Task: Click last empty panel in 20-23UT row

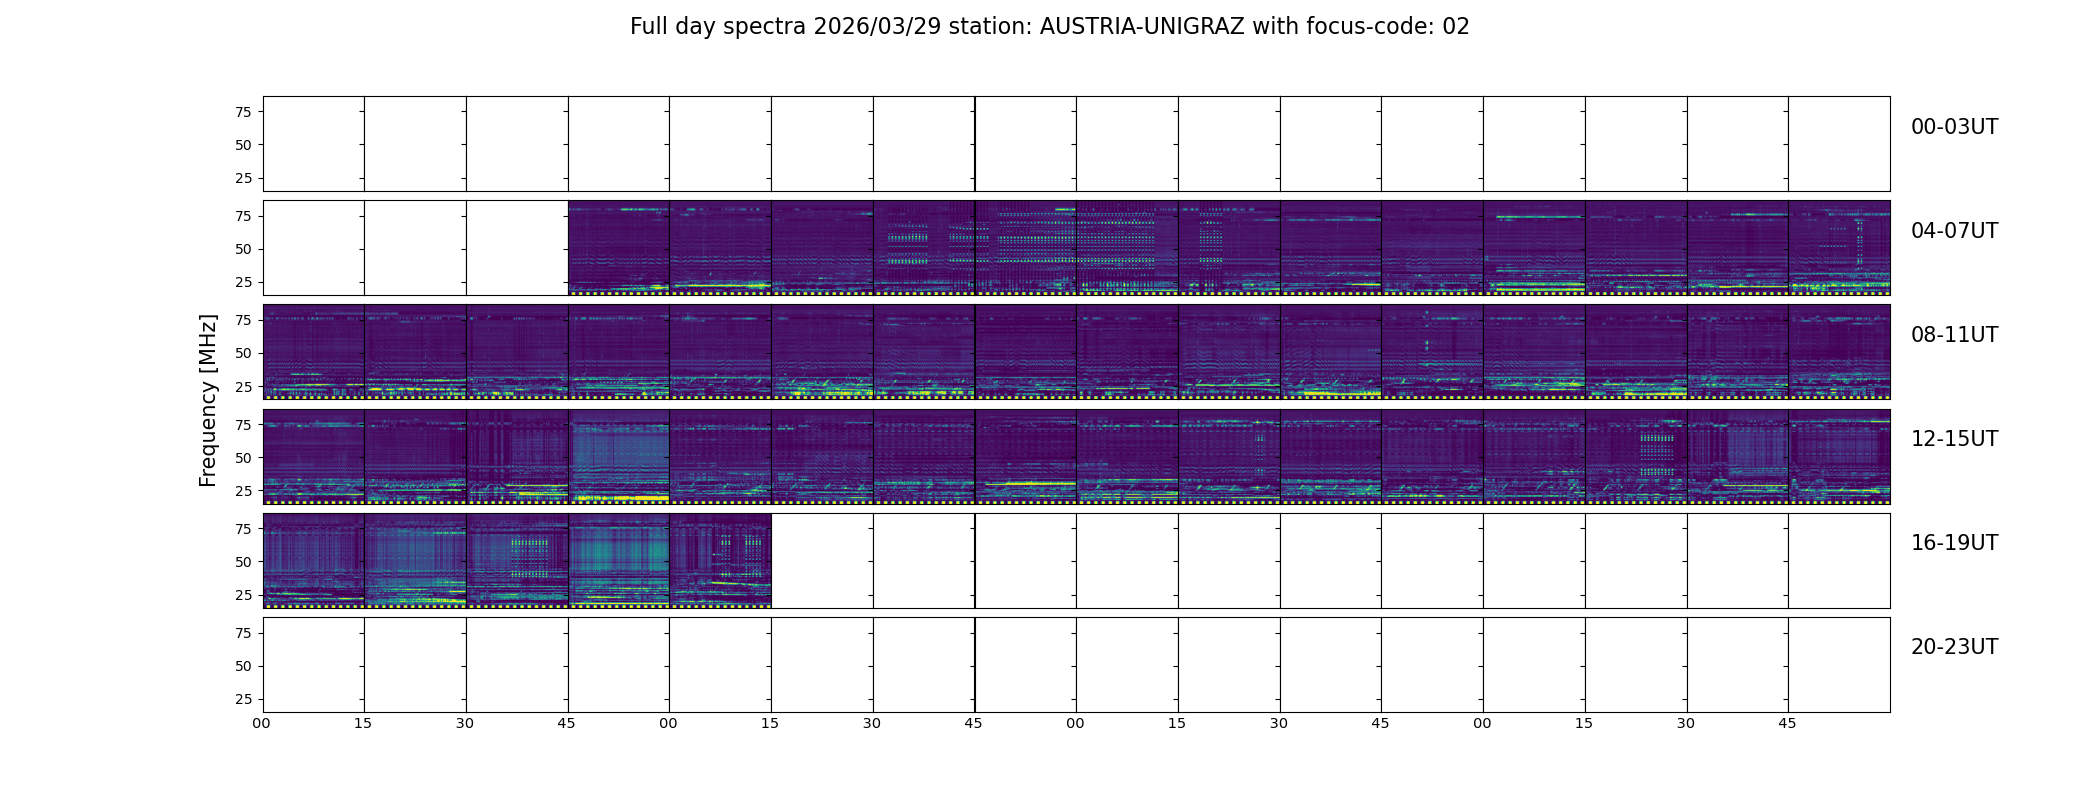Action: [x=1839, y=664]
